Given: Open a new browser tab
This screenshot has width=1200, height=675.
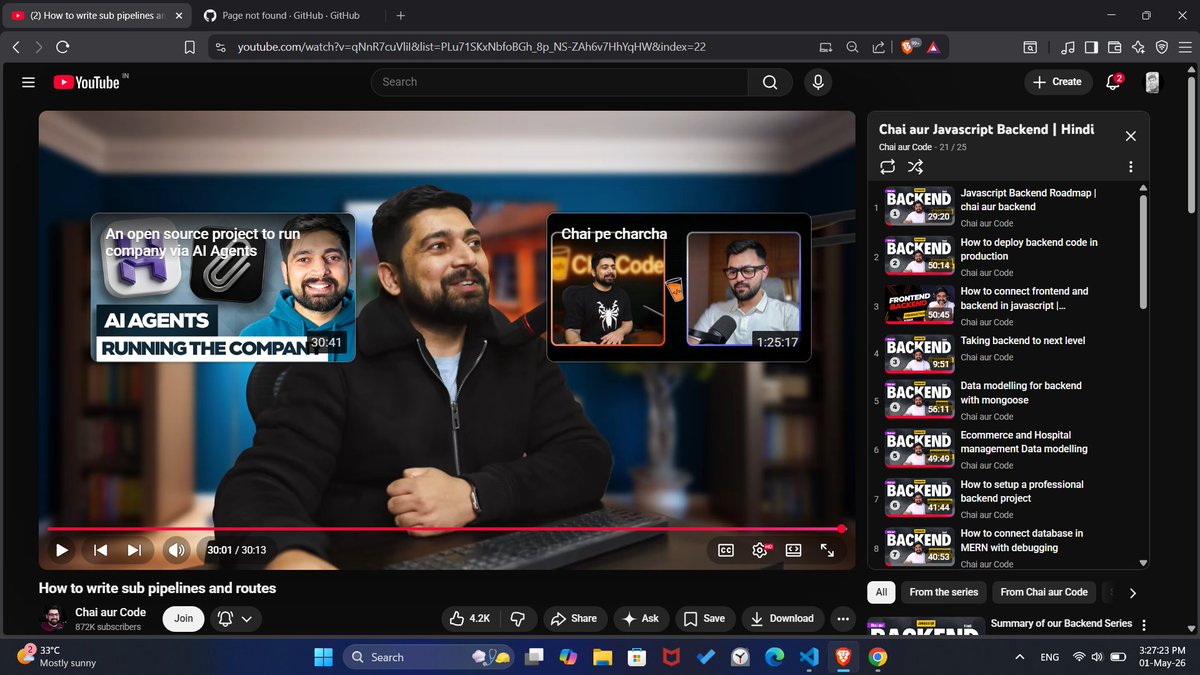Looking at the screenshot, I should tap(401, 16).
